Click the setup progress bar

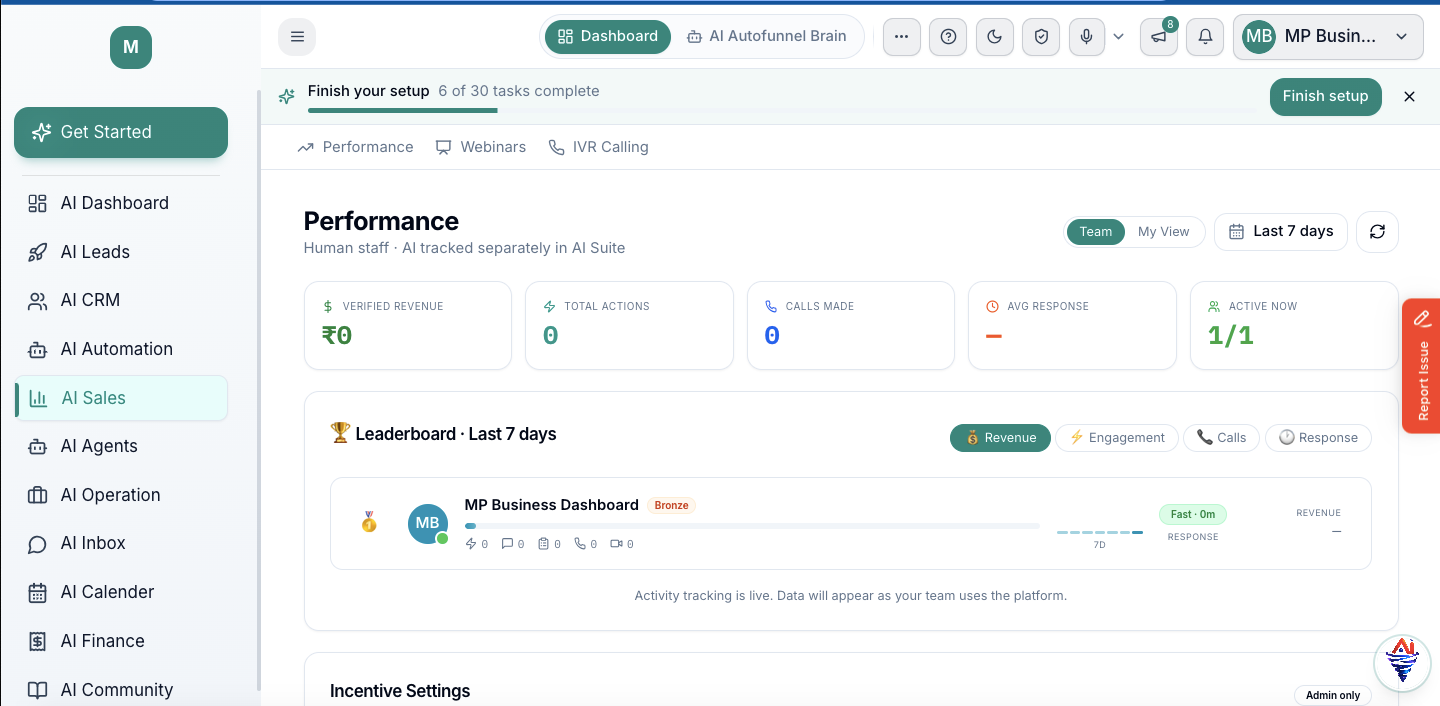[x=782, y=110]
